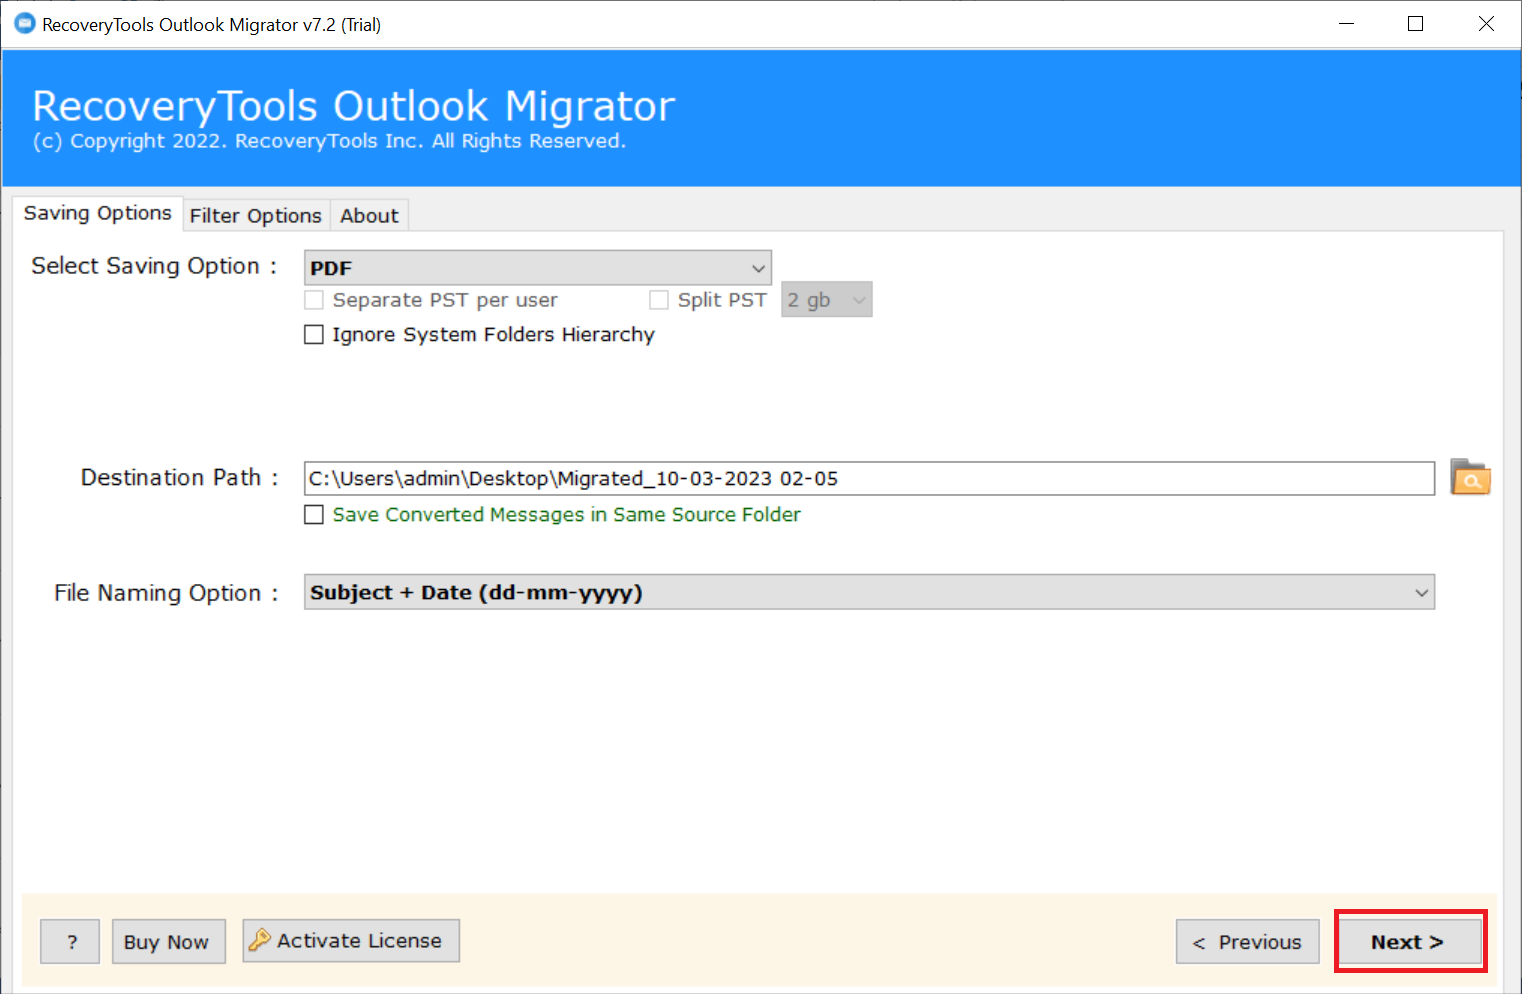Screen dimensions: 1522x994
Task: Click the Select Saving Option label
Action: click(154, 266)
